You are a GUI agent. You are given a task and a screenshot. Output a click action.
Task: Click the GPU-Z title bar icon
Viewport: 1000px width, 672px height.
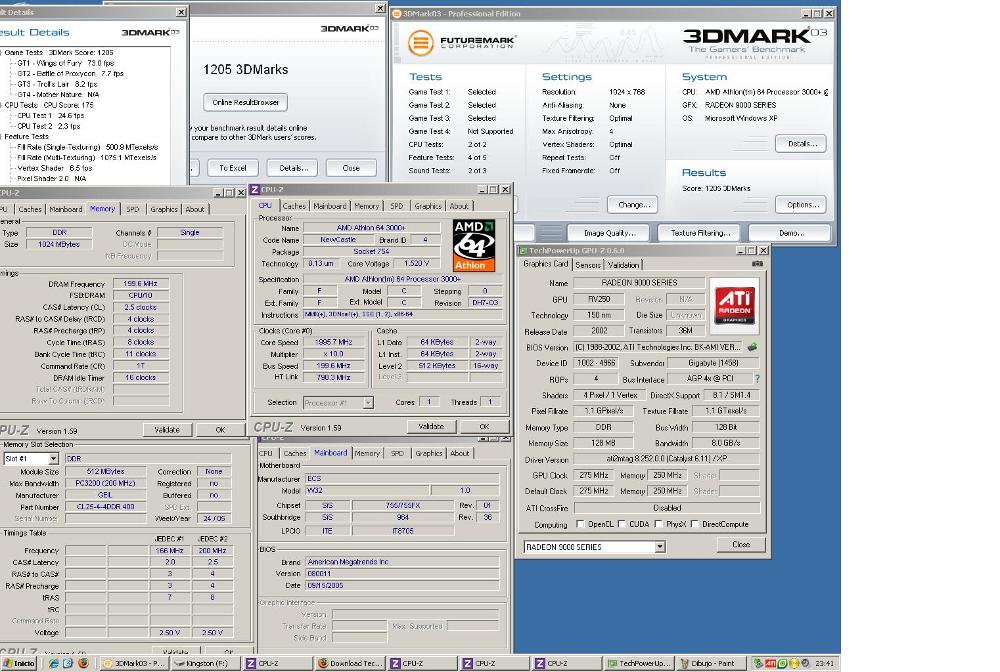click(523, 251)
